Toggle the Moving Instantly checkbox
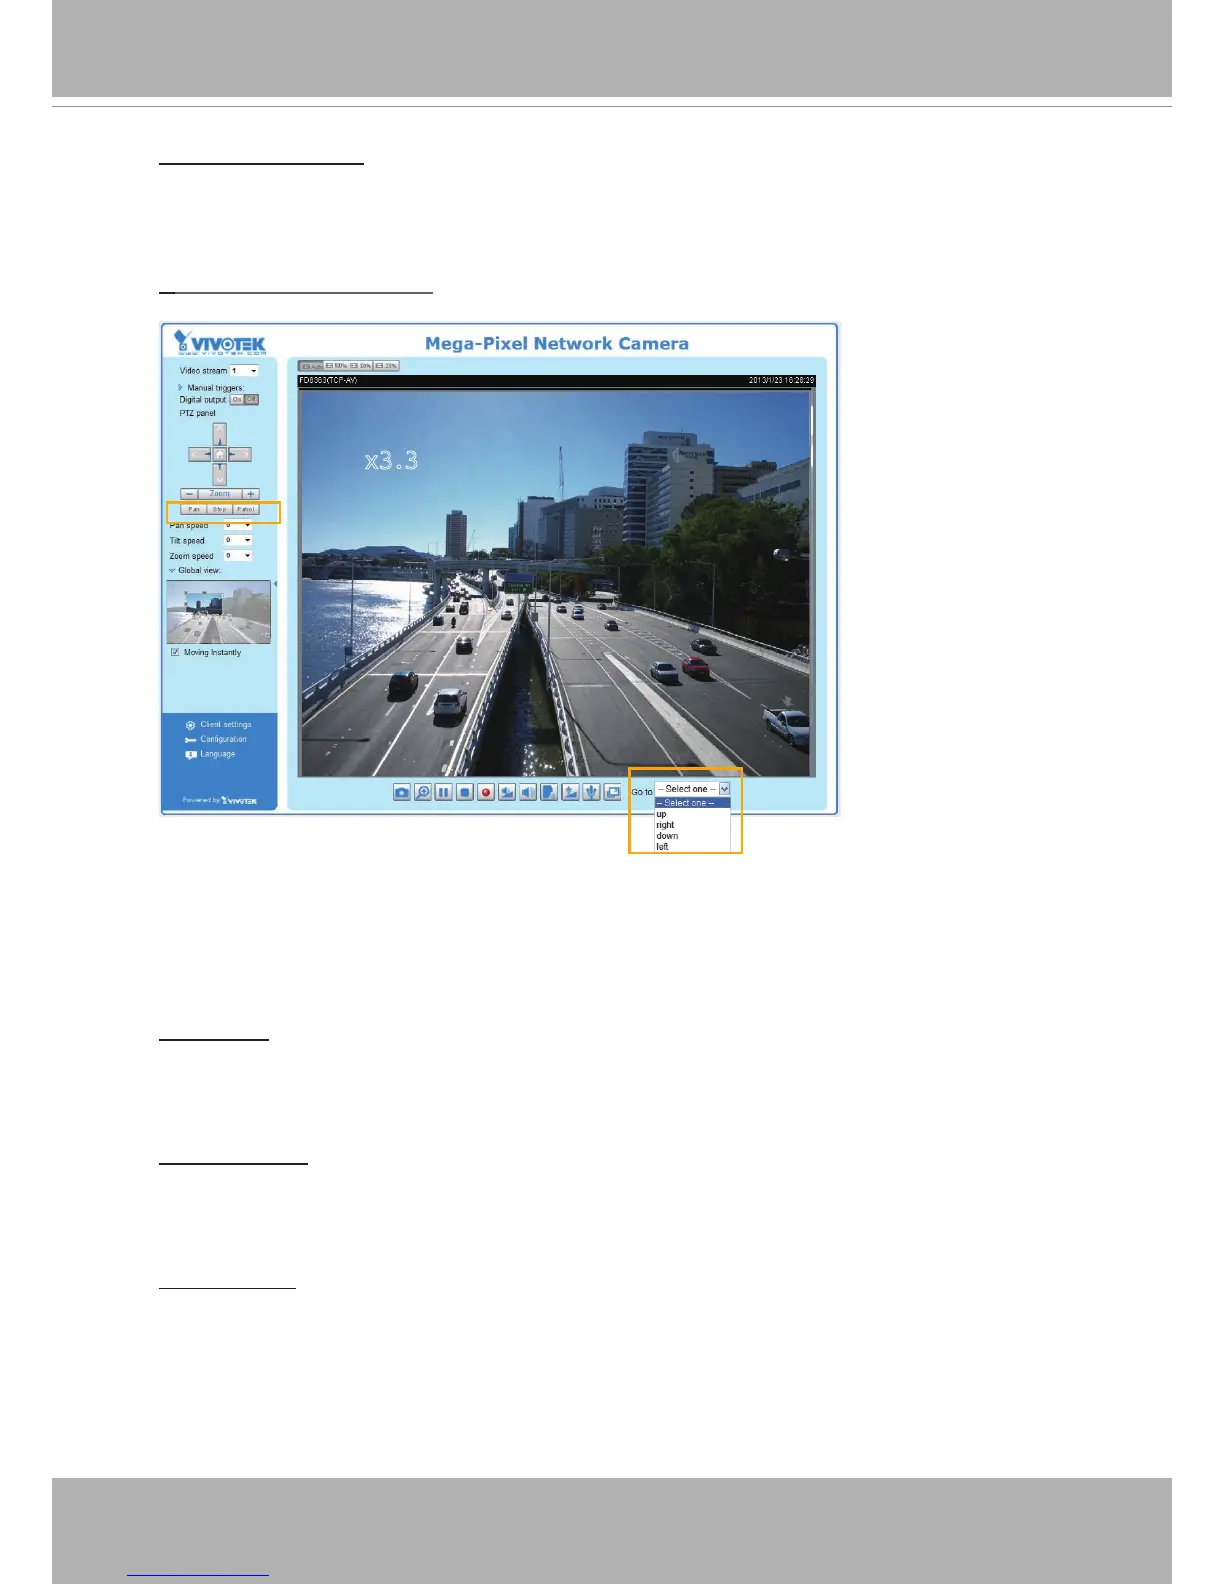 (x=175, y=652)
